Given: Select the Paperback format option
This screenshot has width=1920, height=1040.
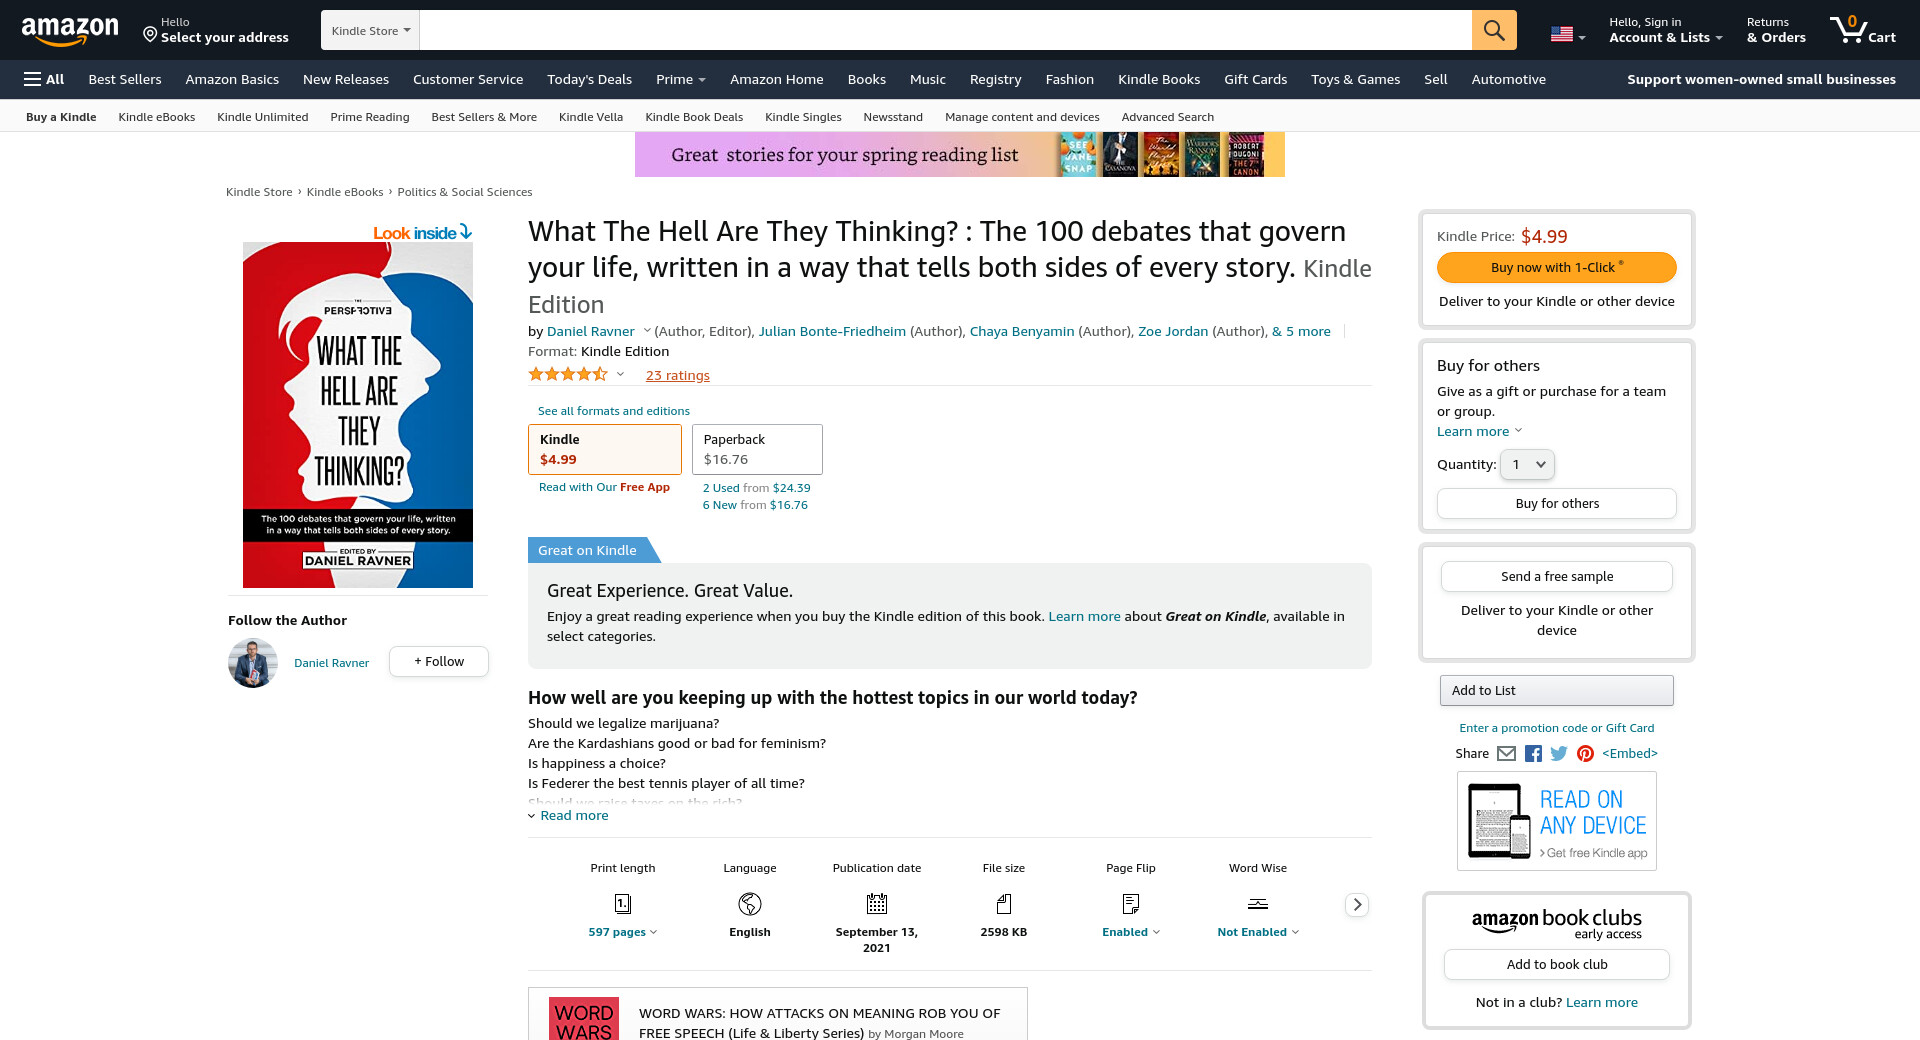Looking at the screenshot, I should 756,449.
